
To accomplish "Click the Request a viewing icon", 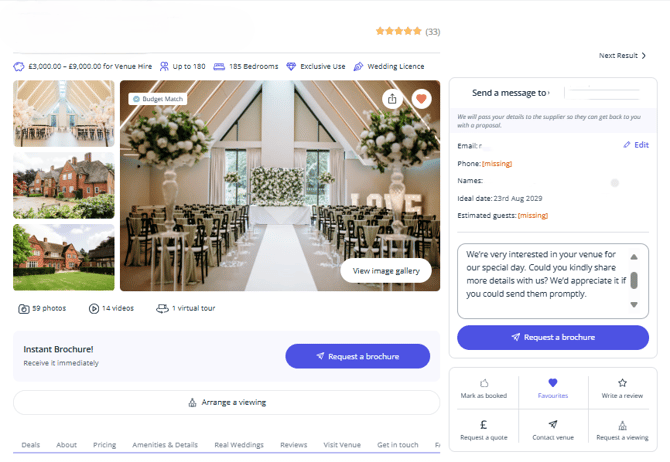I will pyautogui.click(x=622, y=424).
